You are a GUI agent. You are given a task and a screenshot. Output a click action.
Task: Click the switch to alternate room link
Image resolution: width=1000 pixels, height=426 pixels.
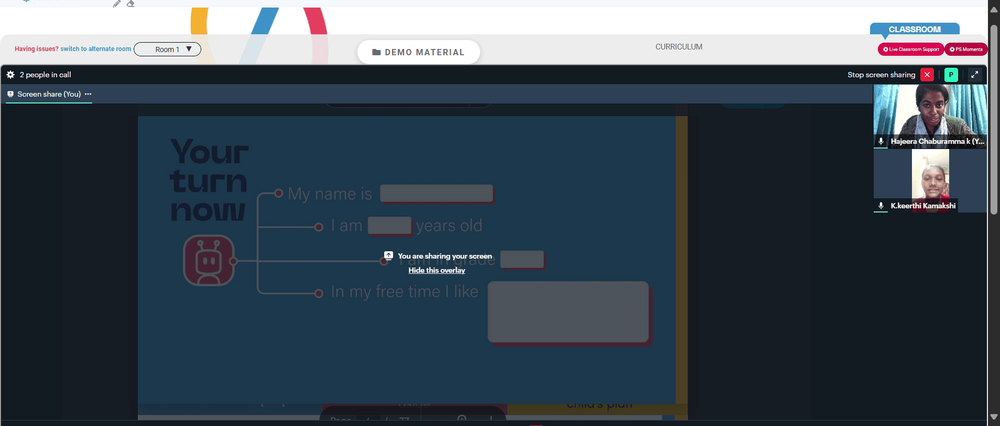pyautogui.click(x=96, y=49)
